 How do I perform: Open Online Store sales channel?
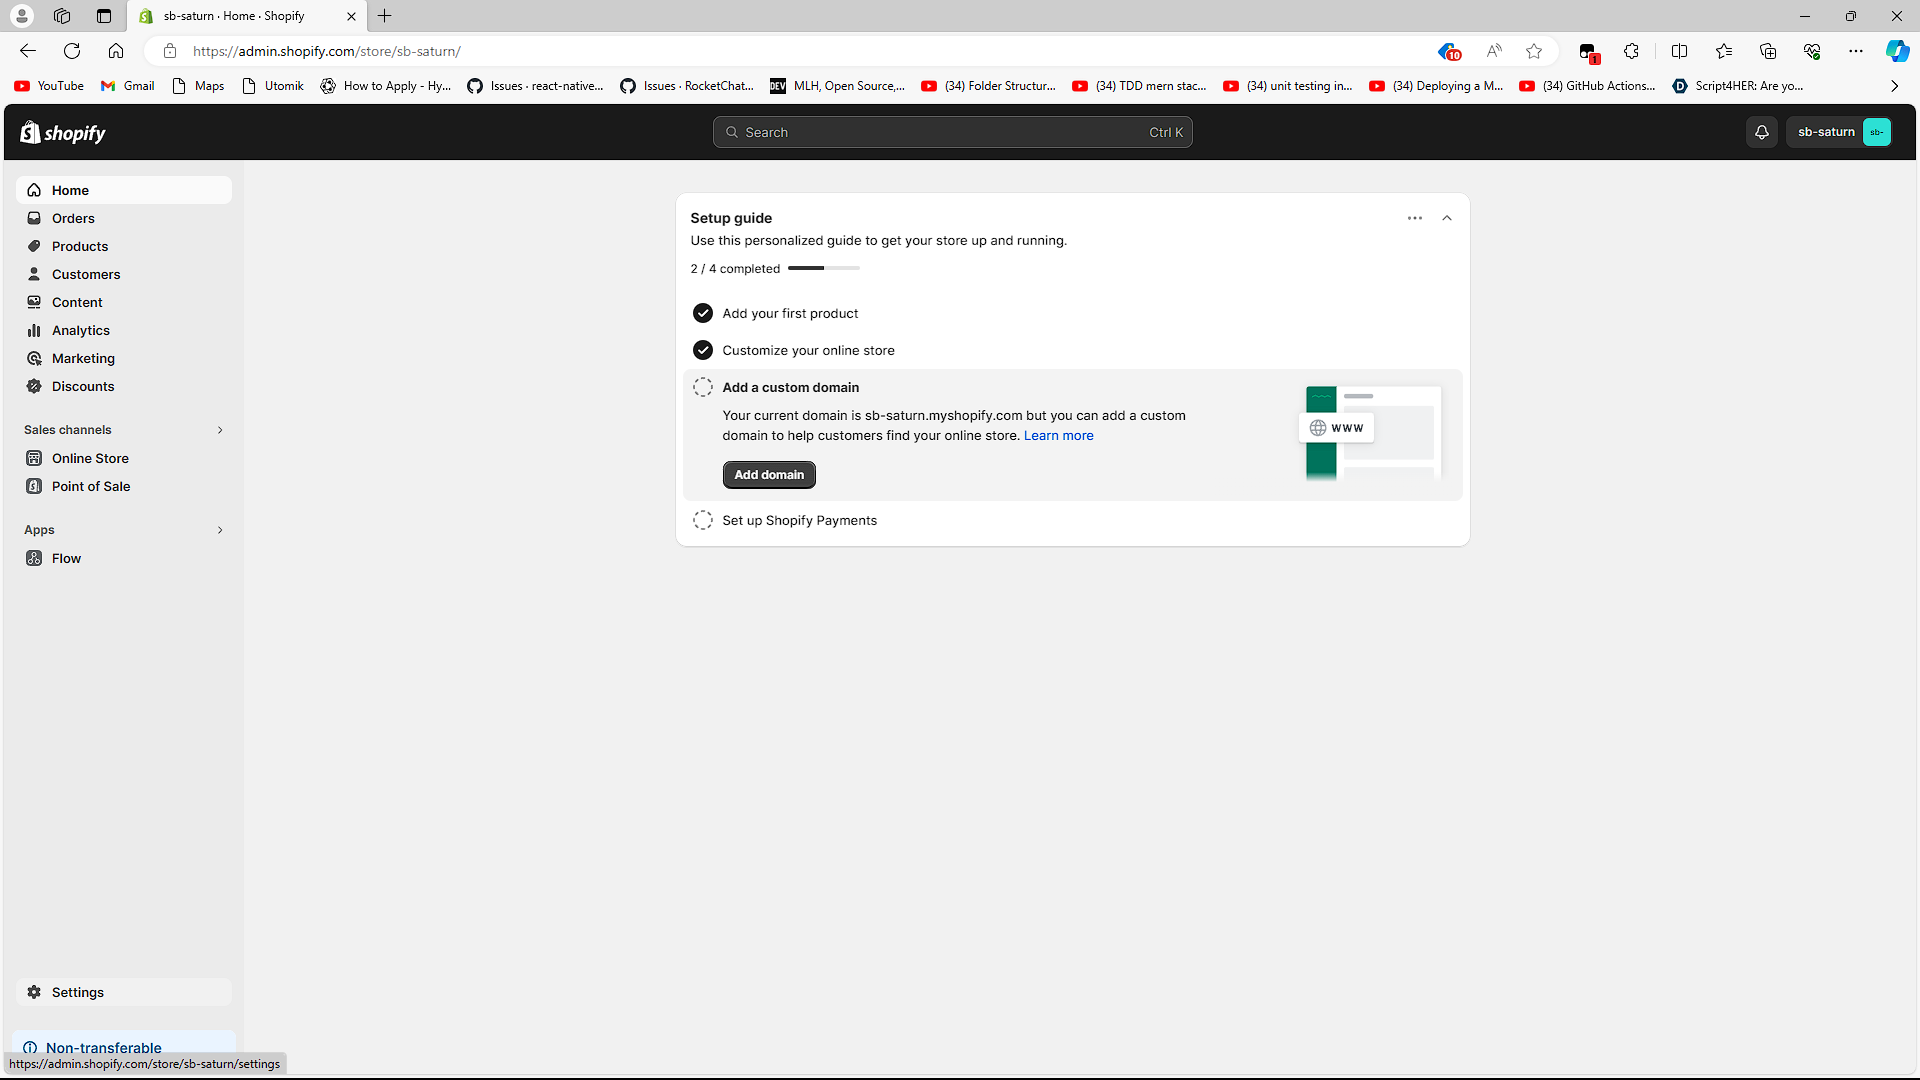tap(90, 458)
